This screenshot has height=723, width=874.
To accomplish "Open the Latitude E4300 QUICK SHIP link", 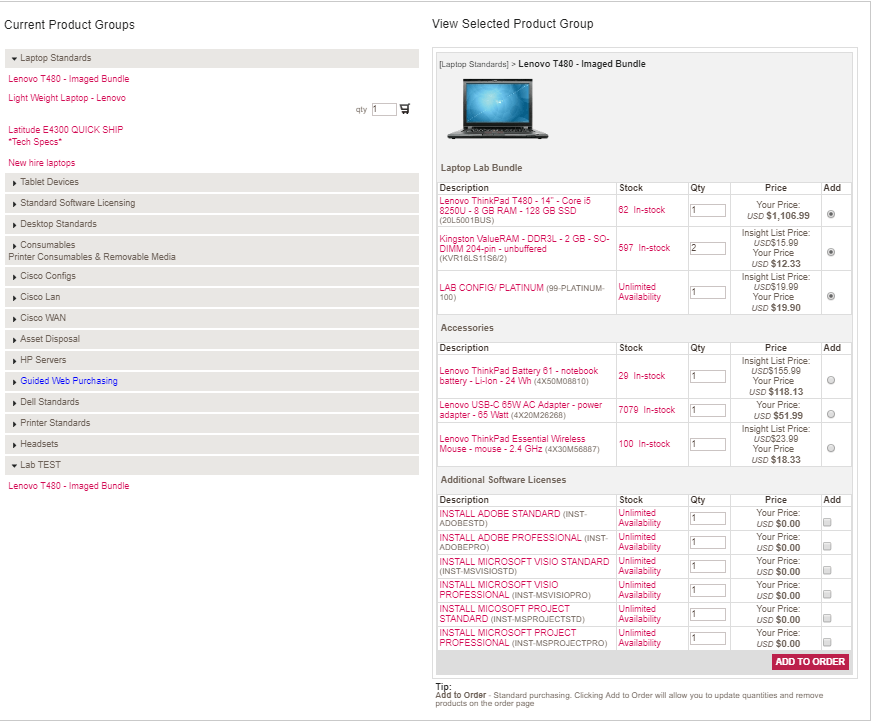I will coord(66,130).
